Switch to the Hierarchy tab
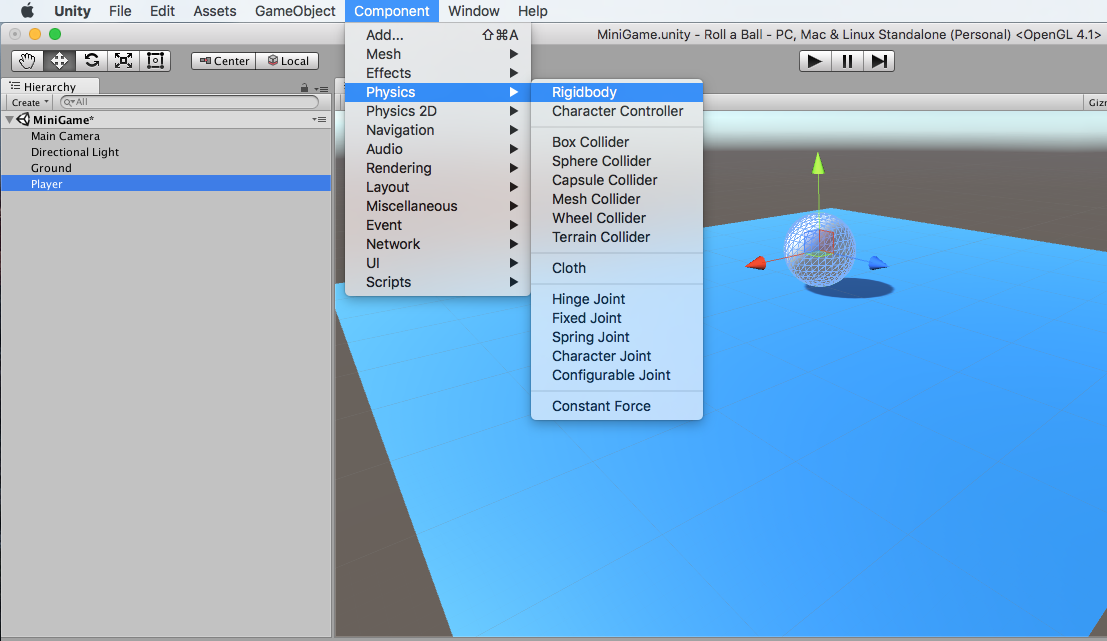The width and height of the screenshot is (1107, 641). coord(49,86)
